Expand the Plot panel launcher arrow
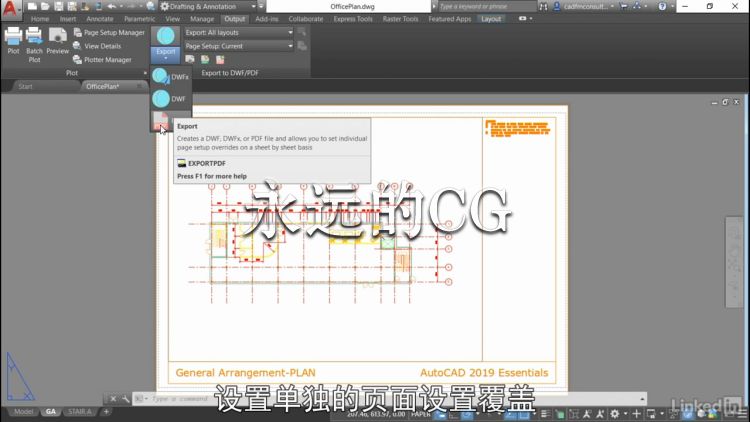The image size is (750, 422). pyautogui.click(x=145, y=73)
